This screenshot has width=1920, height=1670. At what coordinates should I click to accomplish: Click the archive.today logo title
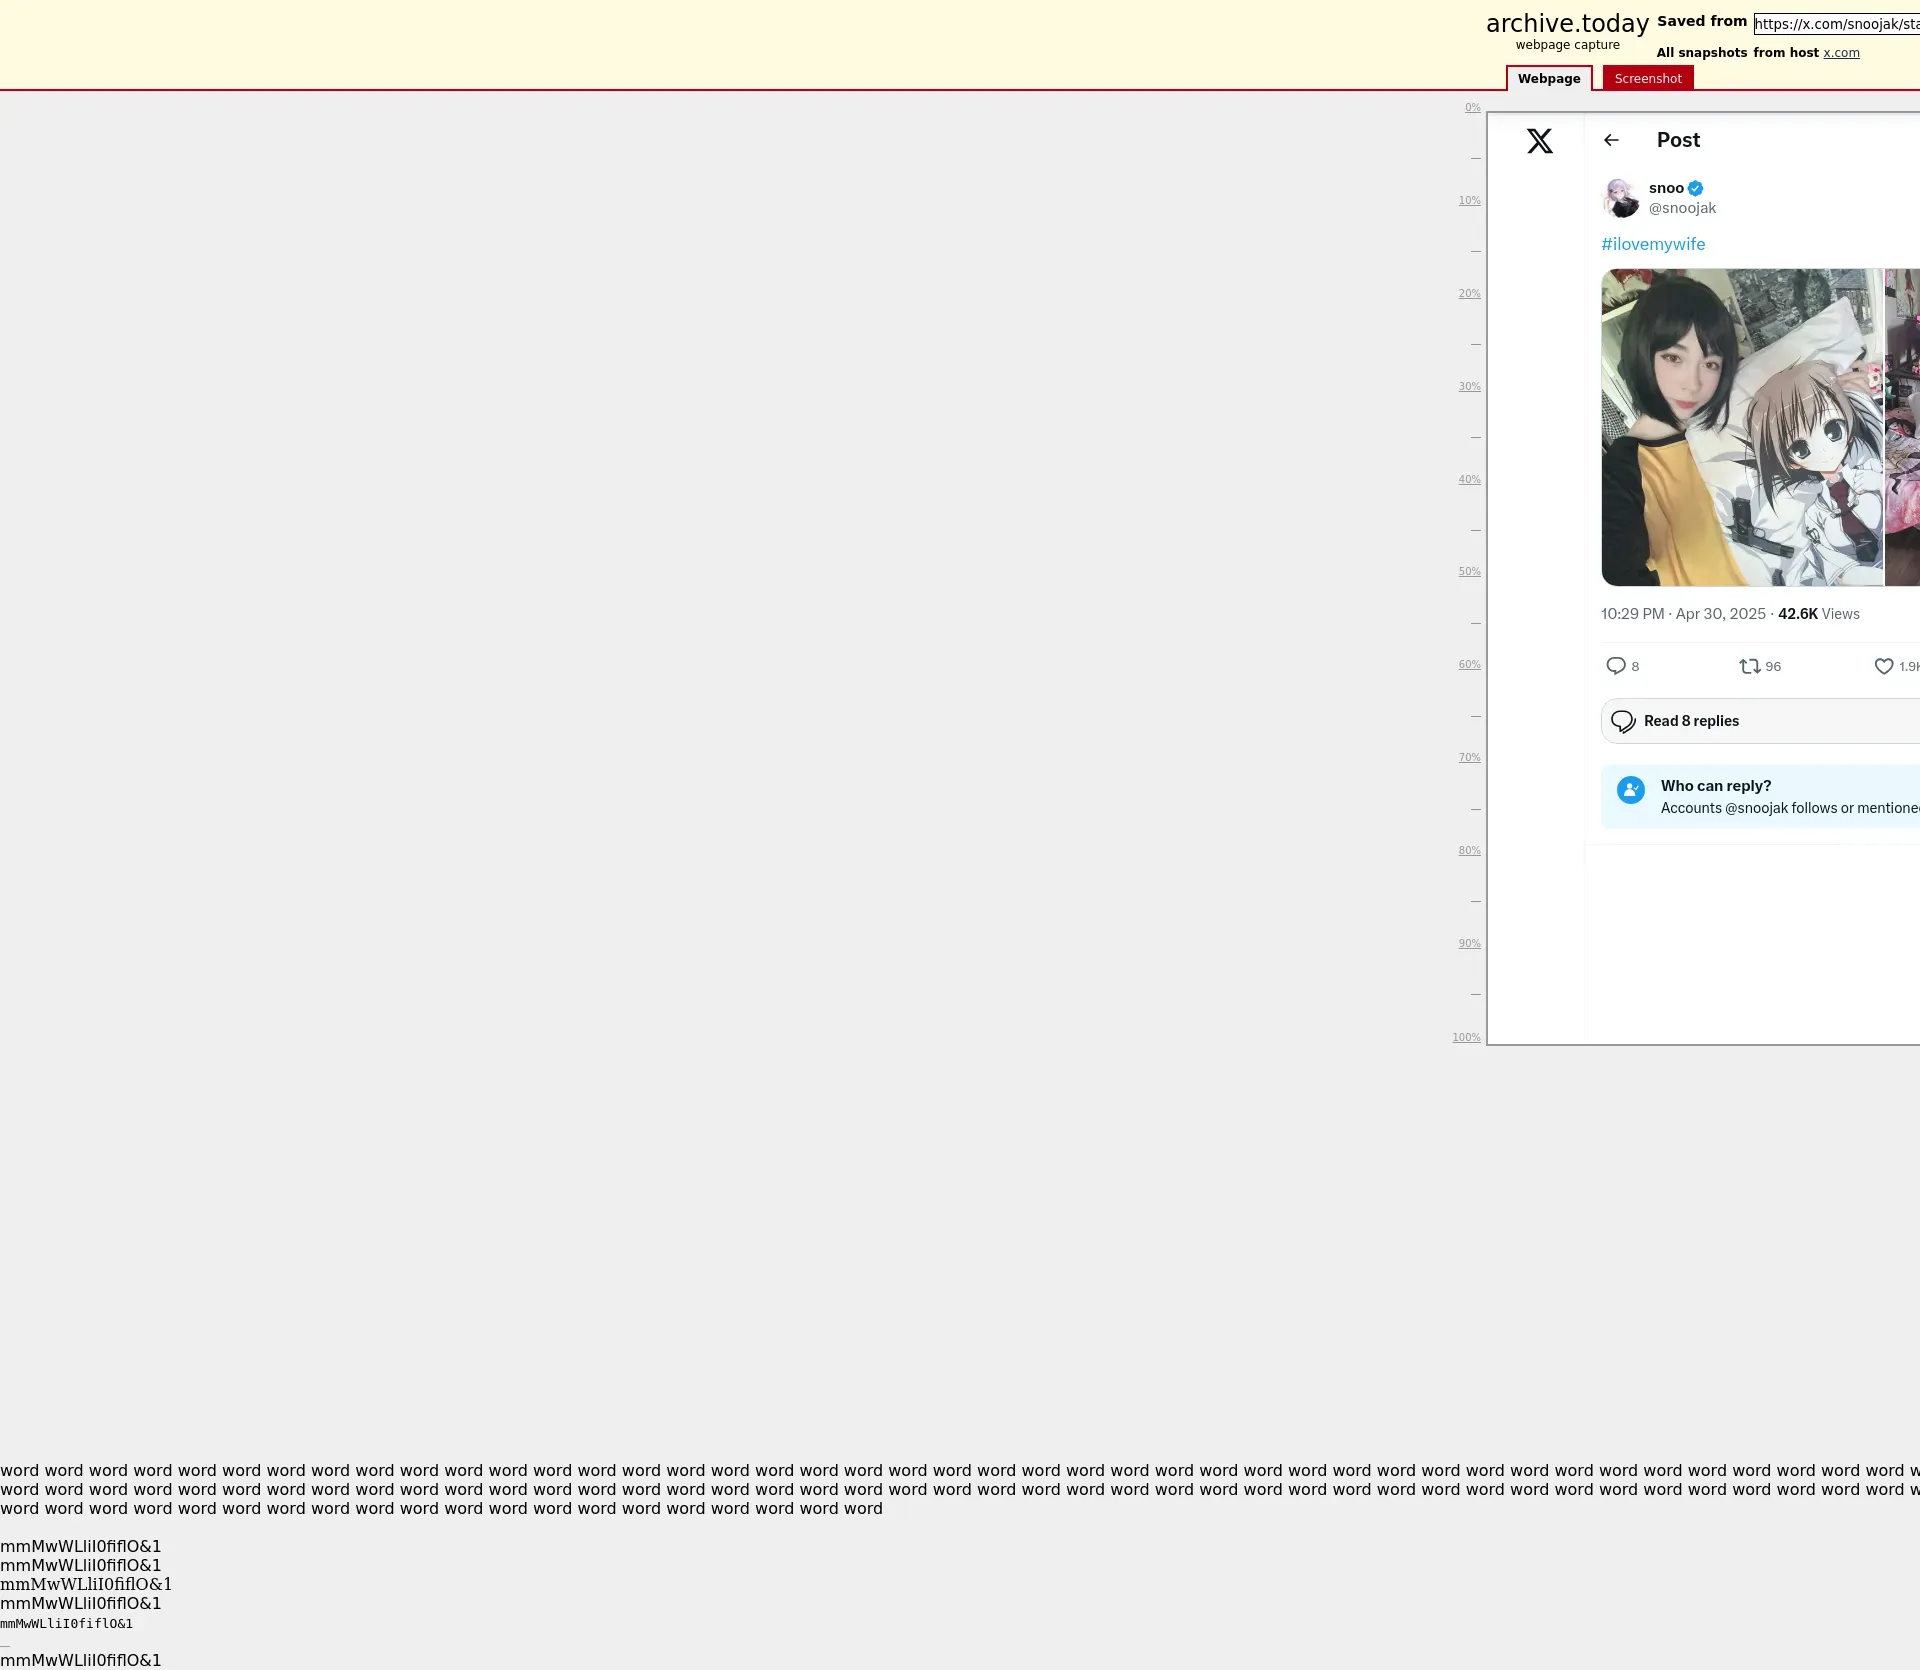tap(1566, 24)
